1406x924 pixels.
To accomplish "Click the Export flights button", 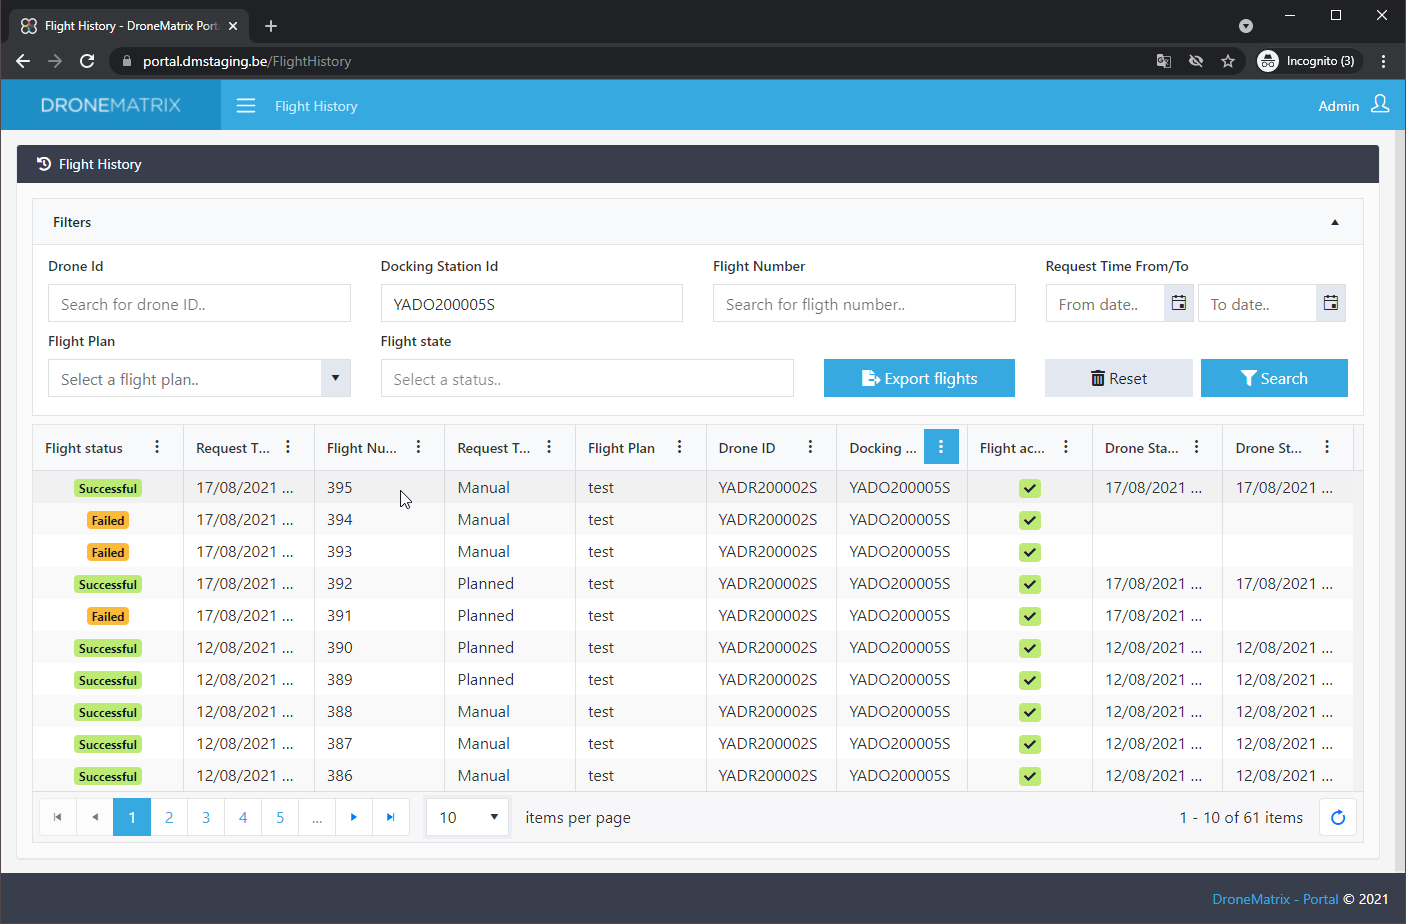I will [919, 378].
